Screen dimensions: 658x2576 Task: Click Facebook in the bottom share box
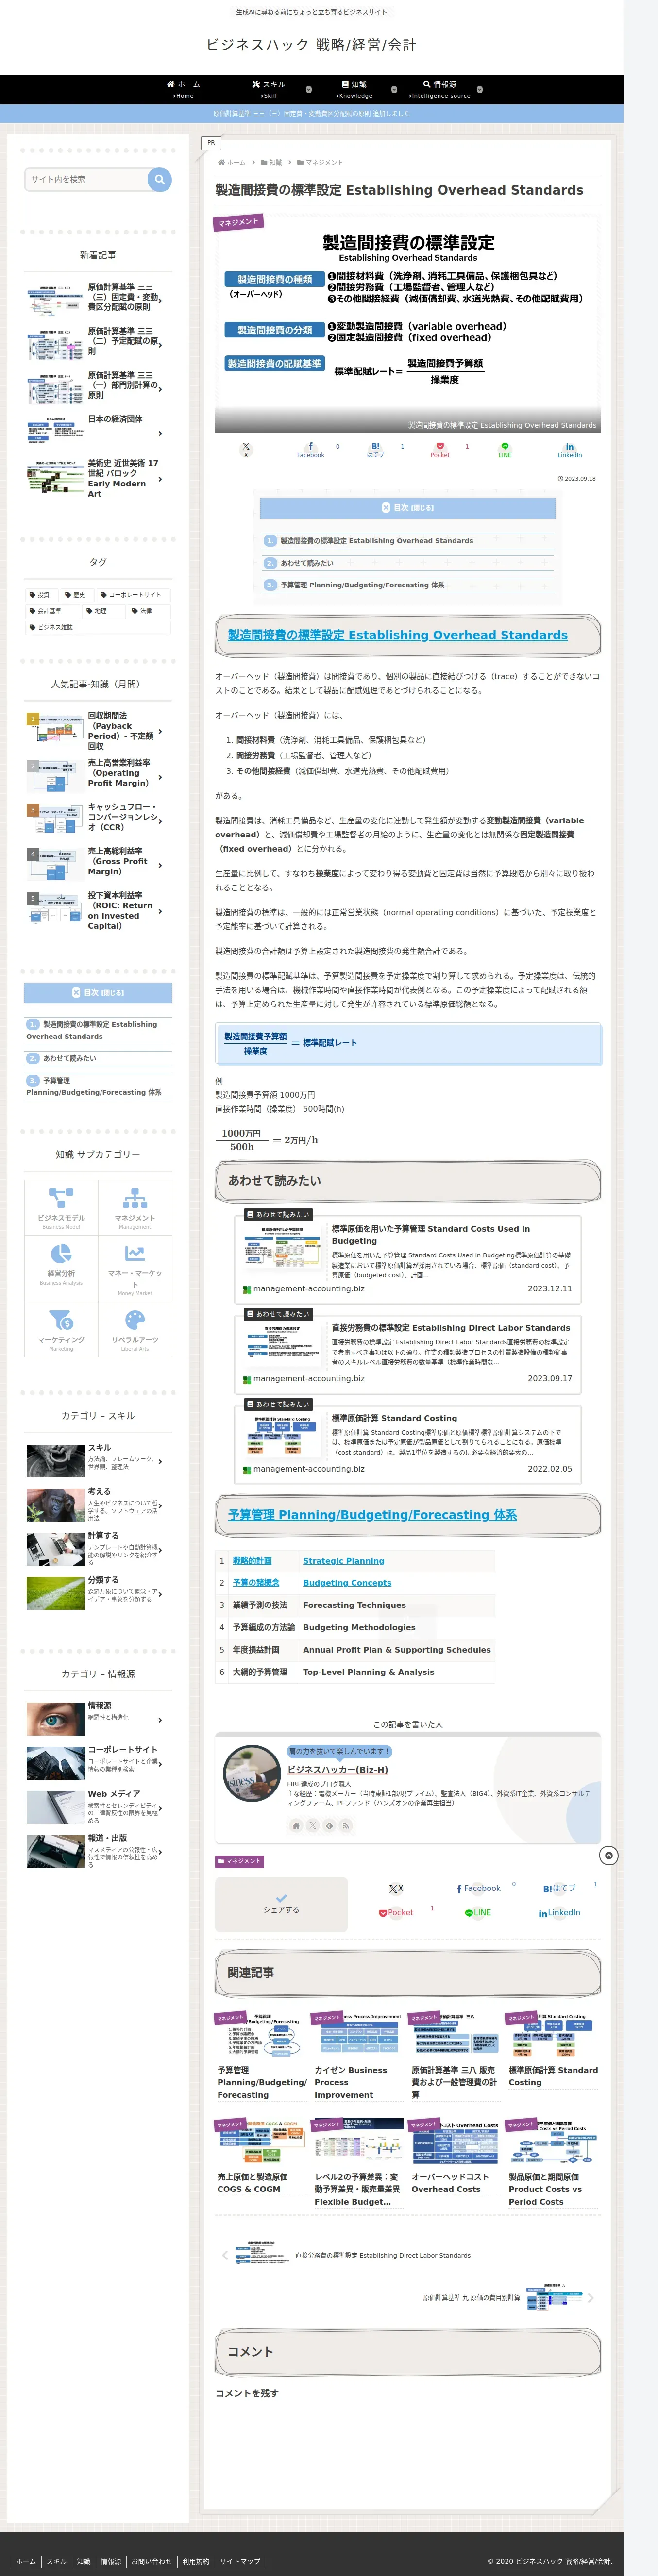479,1888
